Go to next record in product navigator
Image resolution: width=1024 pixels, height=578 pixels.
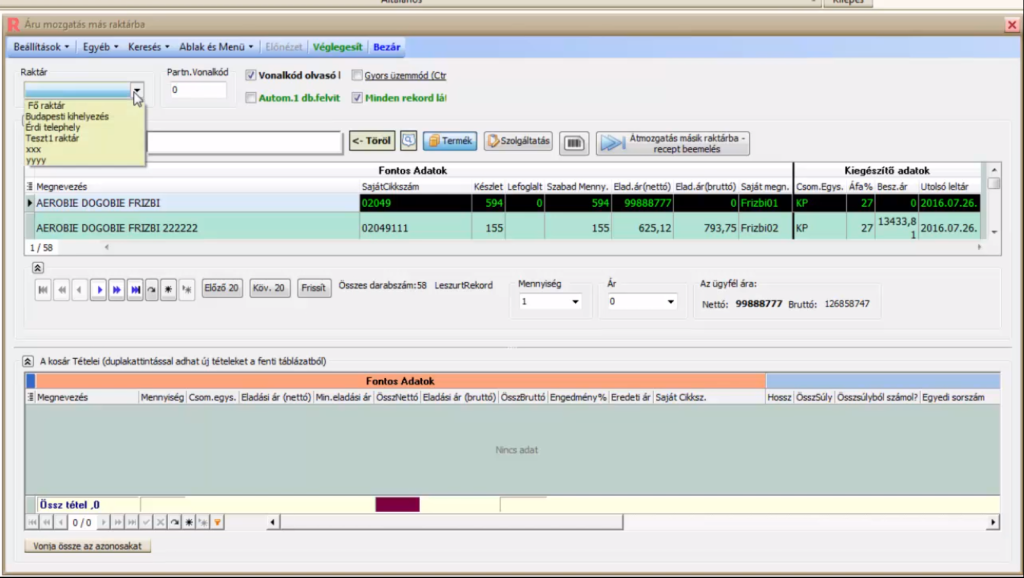[x=98, y=289]
